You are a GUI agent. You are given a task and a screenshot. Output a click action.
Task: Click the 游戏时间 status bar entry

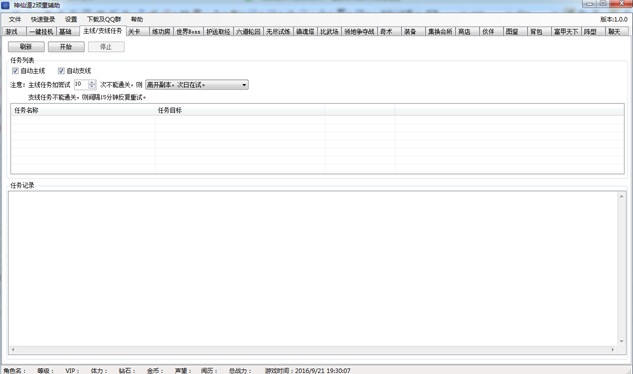pos(308,371)
